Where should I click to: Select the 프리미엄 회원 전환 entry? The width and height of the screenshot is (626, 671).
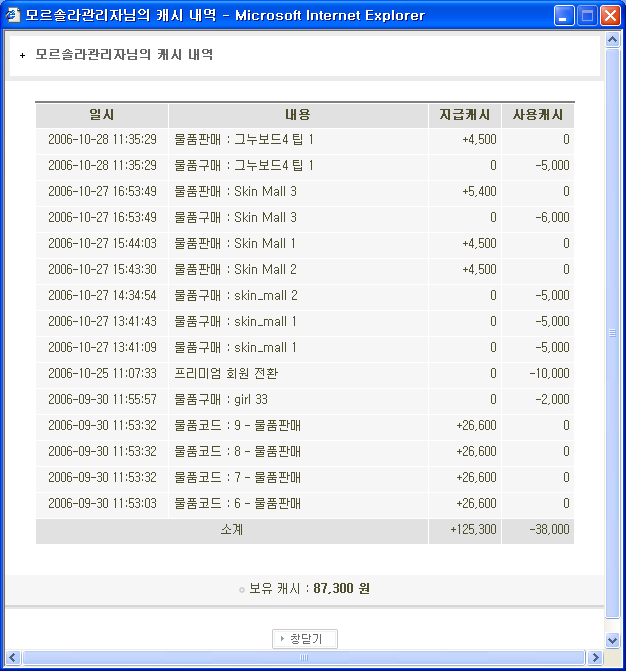click(226, 373)
